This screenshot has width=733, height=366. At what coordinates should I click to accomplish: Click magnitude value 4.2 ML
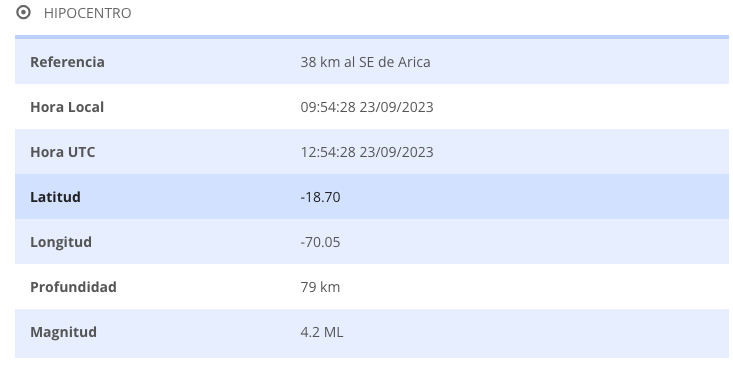point(322,332)
